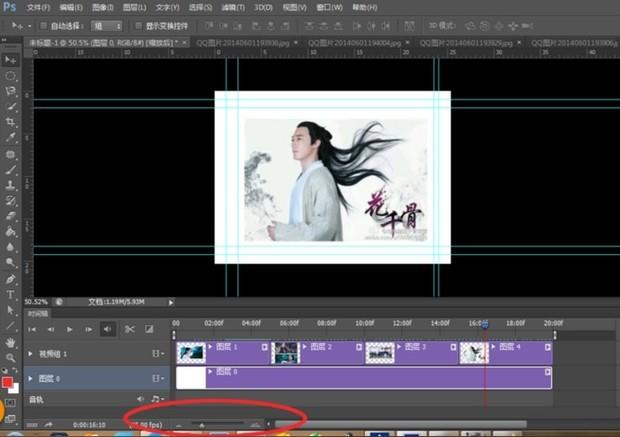
Task: Open the status bar document info arrow
Action: pyautogui.click(x=171, y=303)
